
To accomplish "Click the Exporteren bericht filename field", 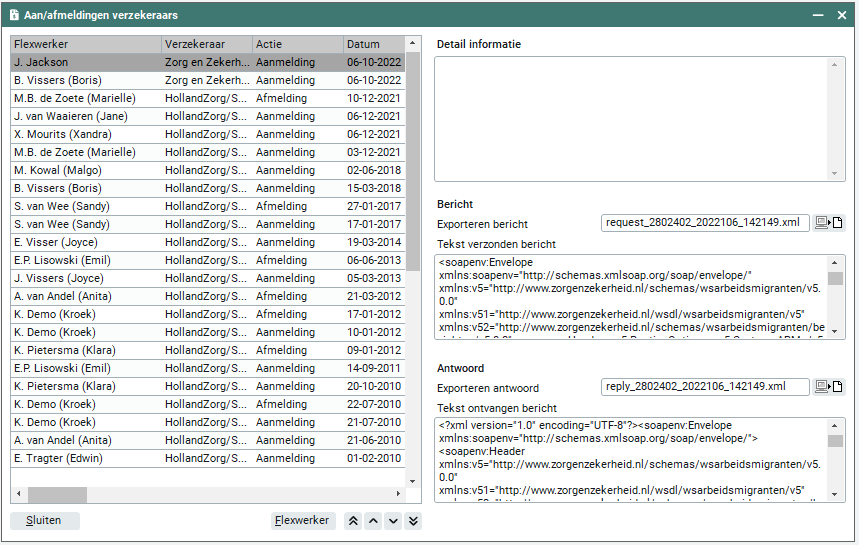I will pos(704,223).
